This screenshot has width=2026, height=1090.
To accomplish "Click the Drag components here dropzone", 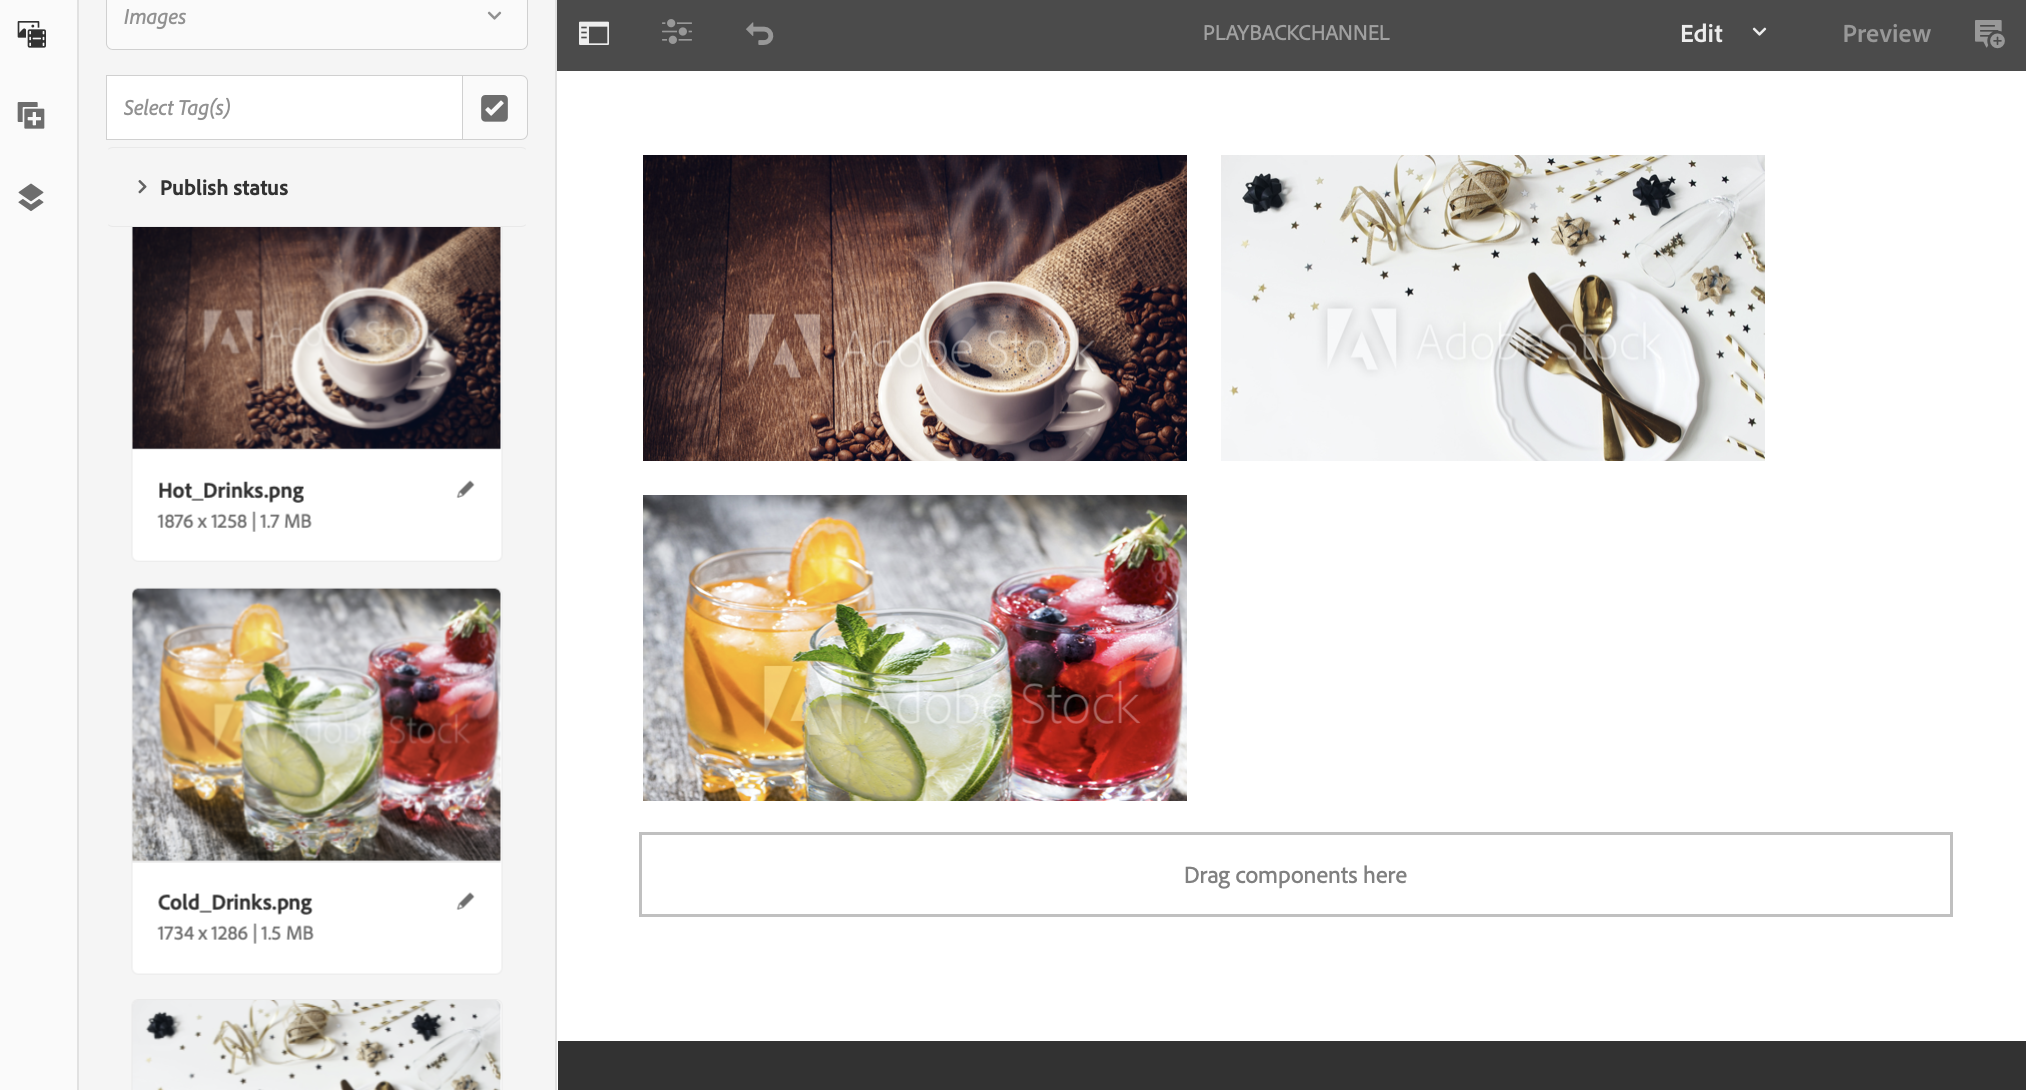I will pos(1295,875).
